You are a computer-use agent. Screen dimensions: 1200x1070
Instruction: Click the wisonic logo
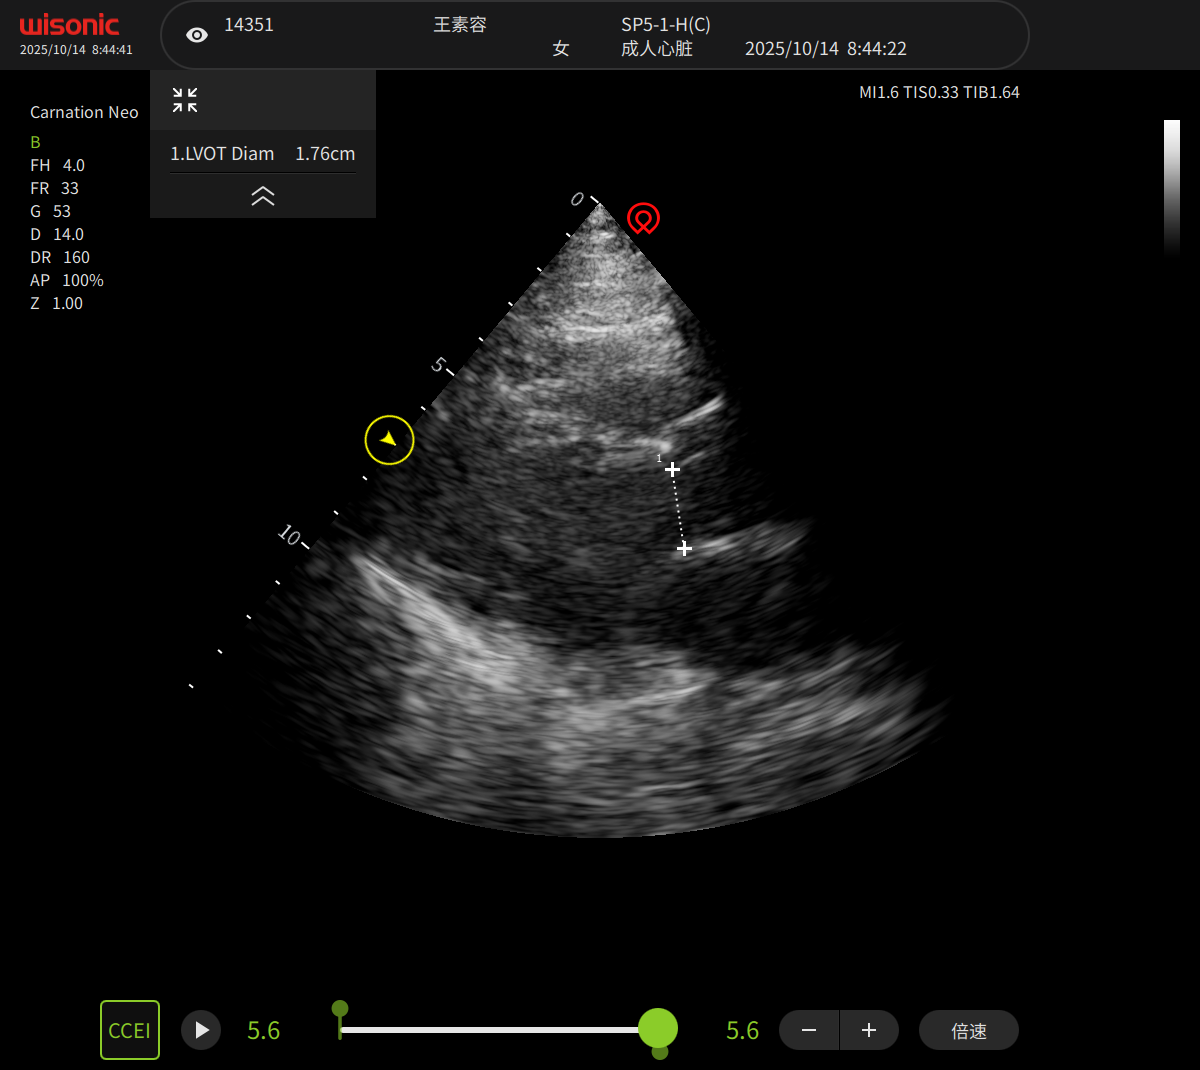(69, 25)
